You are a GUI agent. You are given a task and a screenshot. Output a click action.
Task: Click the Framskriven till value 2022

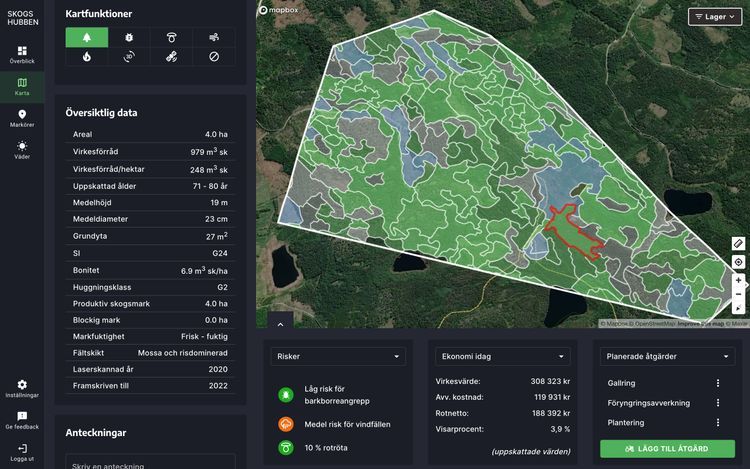pyautogui.click(x=218, y=386)
